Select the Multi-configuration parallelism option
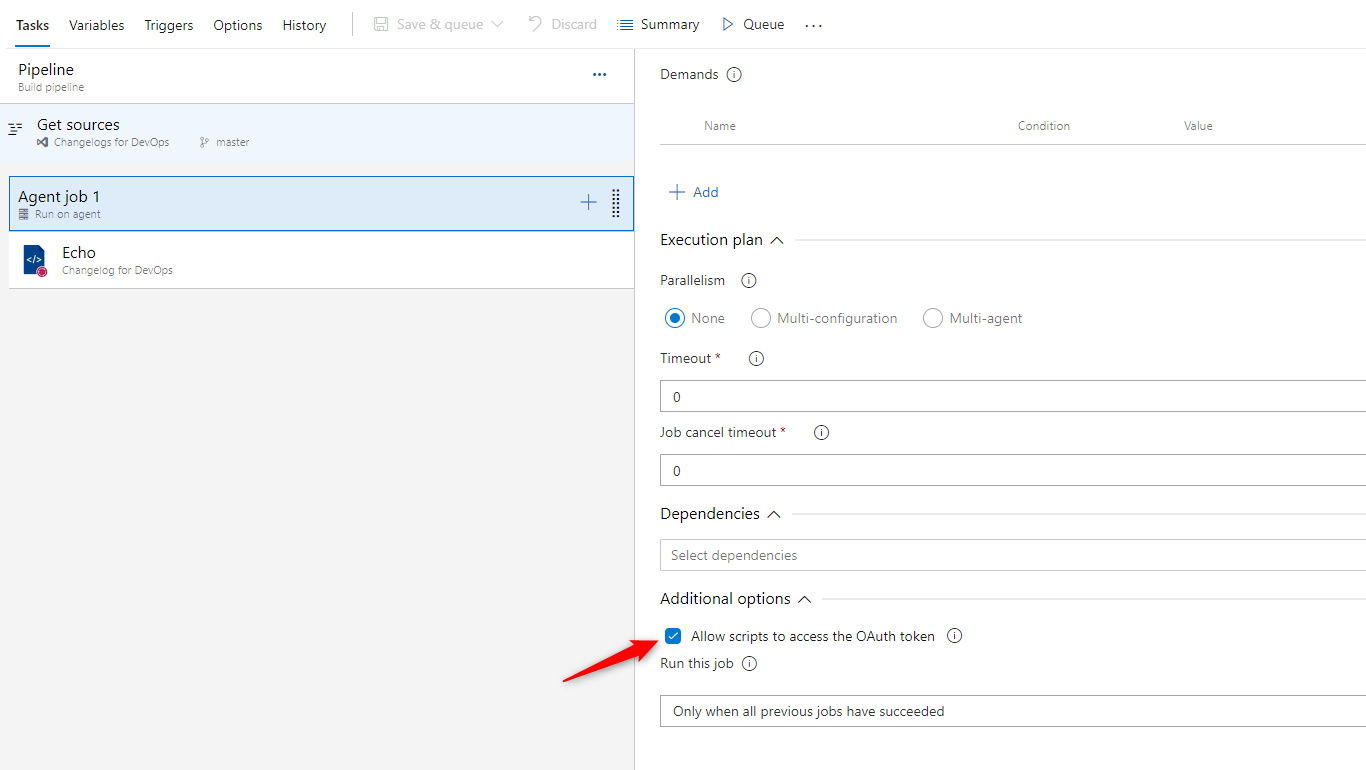This screenshot has height=770, width=1366. tap(761, 319)
